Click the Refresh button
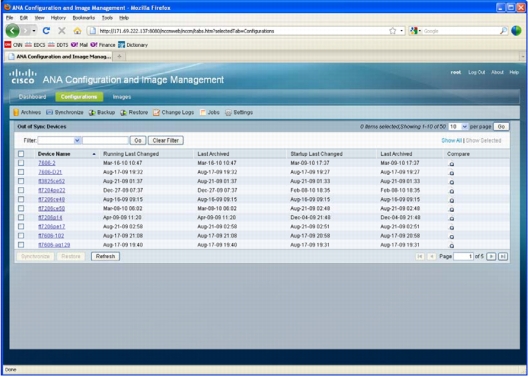Viewport: 529px width, 377px height. (105, 257)
